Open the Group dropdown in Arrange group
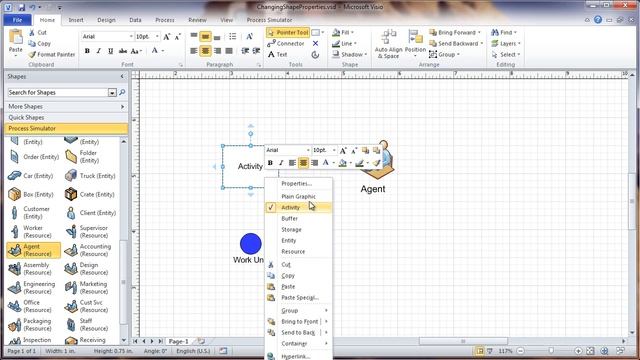640x360 pixels. click(444, 54)
